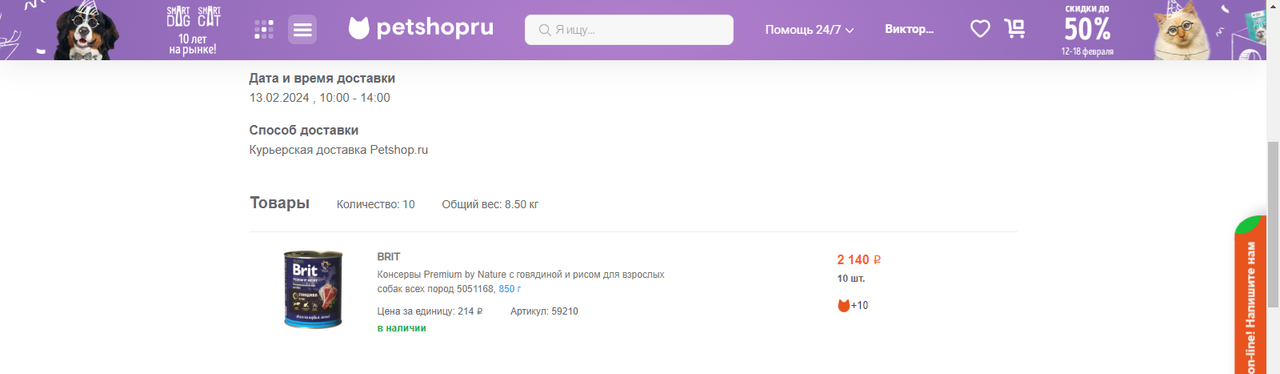The height and width of the screenshot is (374, 1280).
Task: Click the "в наличии" status text
Action: [401, 328]
